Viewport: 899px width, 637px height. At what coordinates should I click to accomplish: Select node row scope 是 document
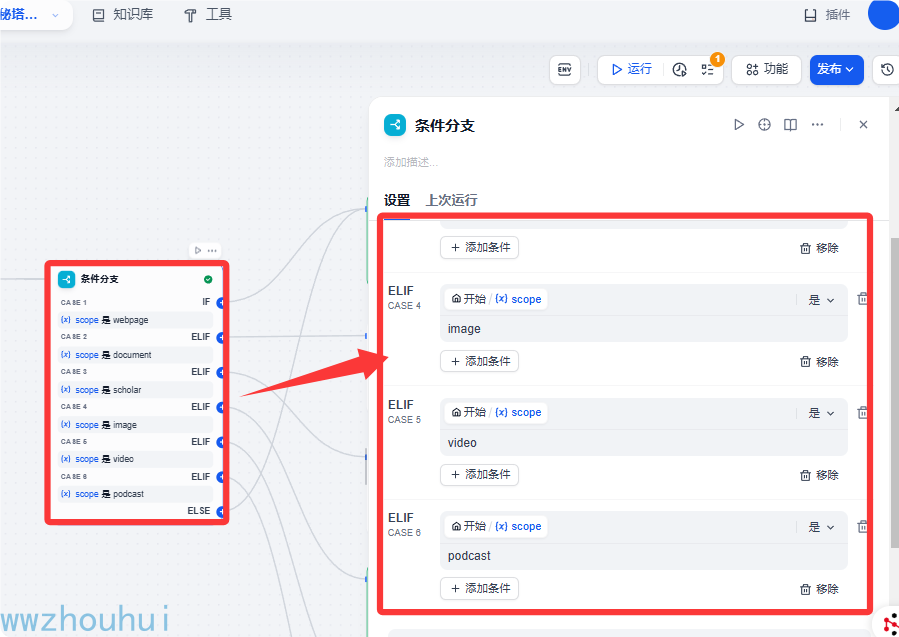(135, 355)
